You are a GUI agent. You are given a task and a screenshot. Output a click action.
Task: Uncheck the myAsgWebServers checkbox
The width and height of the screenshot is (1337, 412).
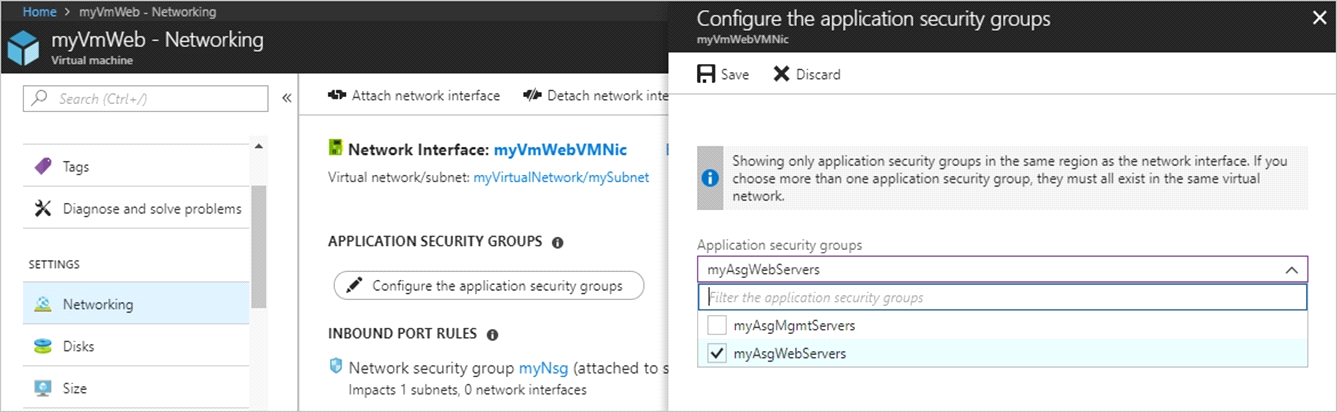(716, 353)
